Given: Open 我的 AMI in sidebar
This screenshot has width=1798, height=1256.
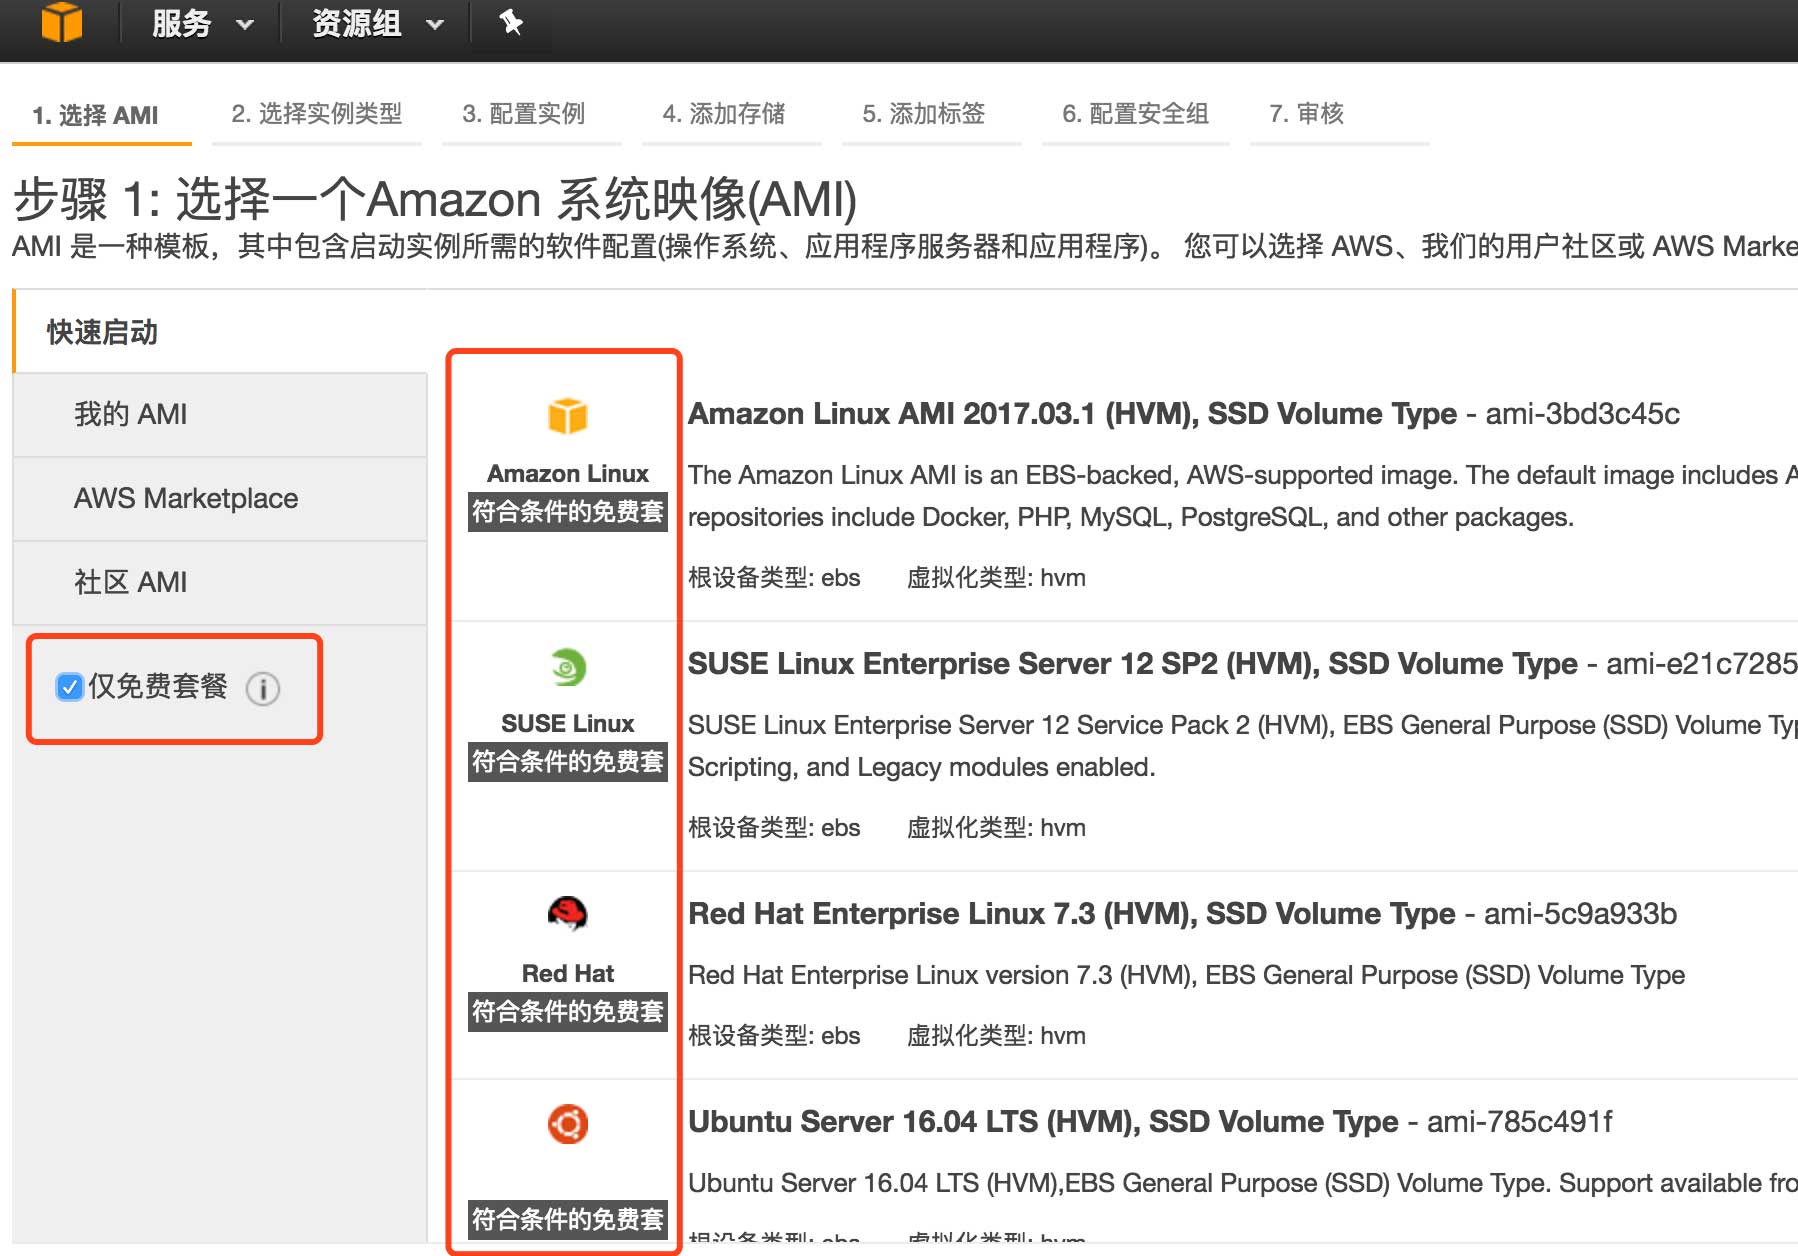Looking at the screenshot, I should click(220, 414).
